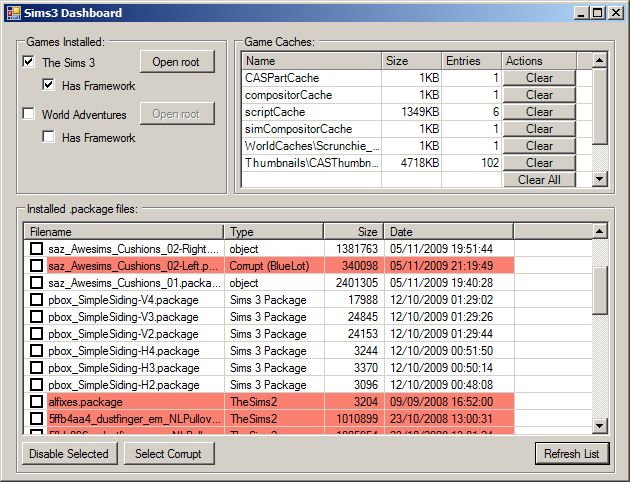Viewport: 630px width, 482px height.
Task: Clear the simCompositorCache entry
Action: pyautogui.click(x=539, y=129)
